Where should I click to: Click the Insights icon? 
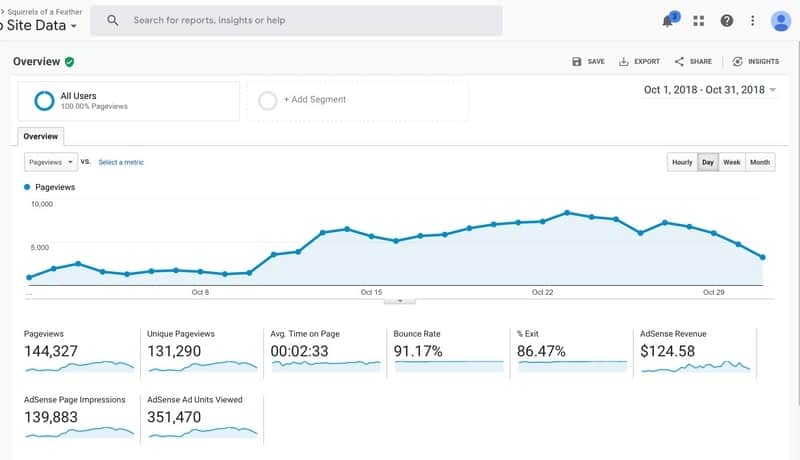coord(737,61)
